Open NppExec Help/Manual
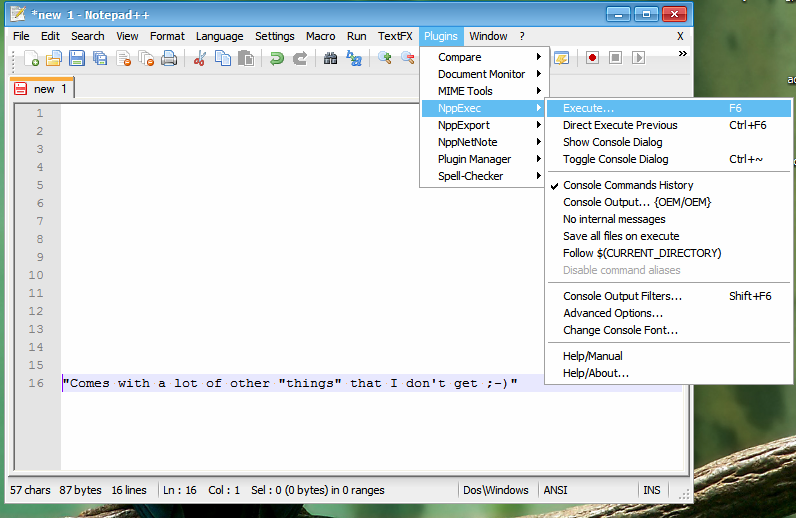Screen dimensions: 796x518 coord(668,356)
